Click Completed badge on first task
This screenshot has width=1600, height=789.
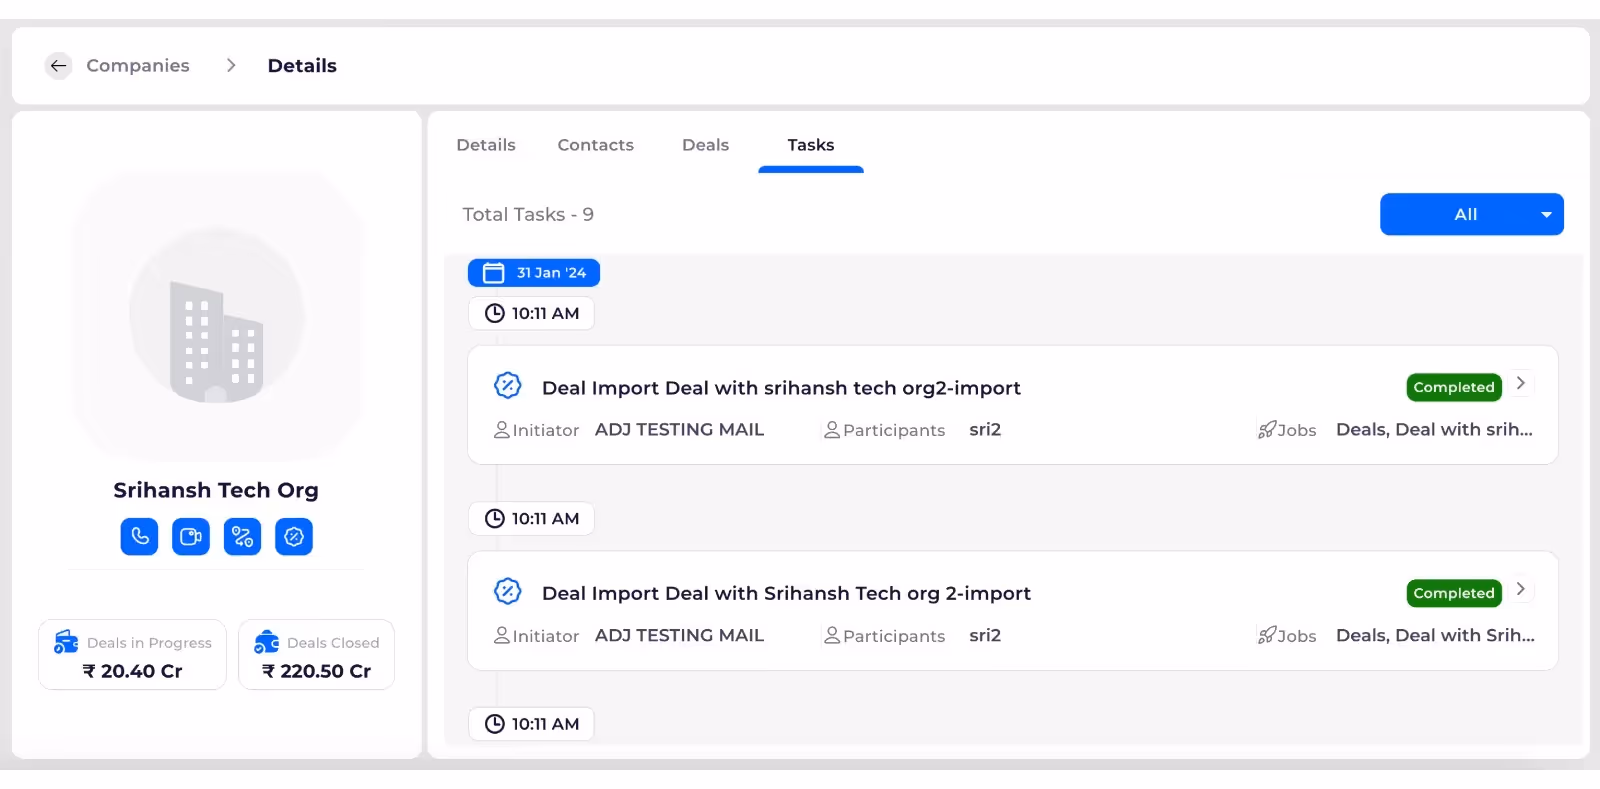1454,387
